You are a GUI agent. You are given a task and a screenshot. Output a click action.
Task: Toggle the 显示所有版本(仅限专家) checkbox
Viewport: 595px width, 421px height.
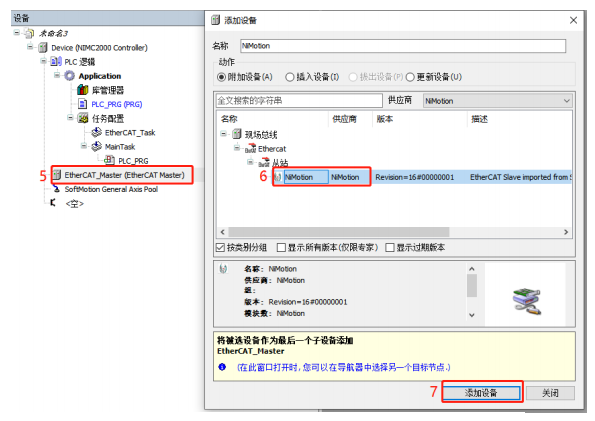coord(281,248)
